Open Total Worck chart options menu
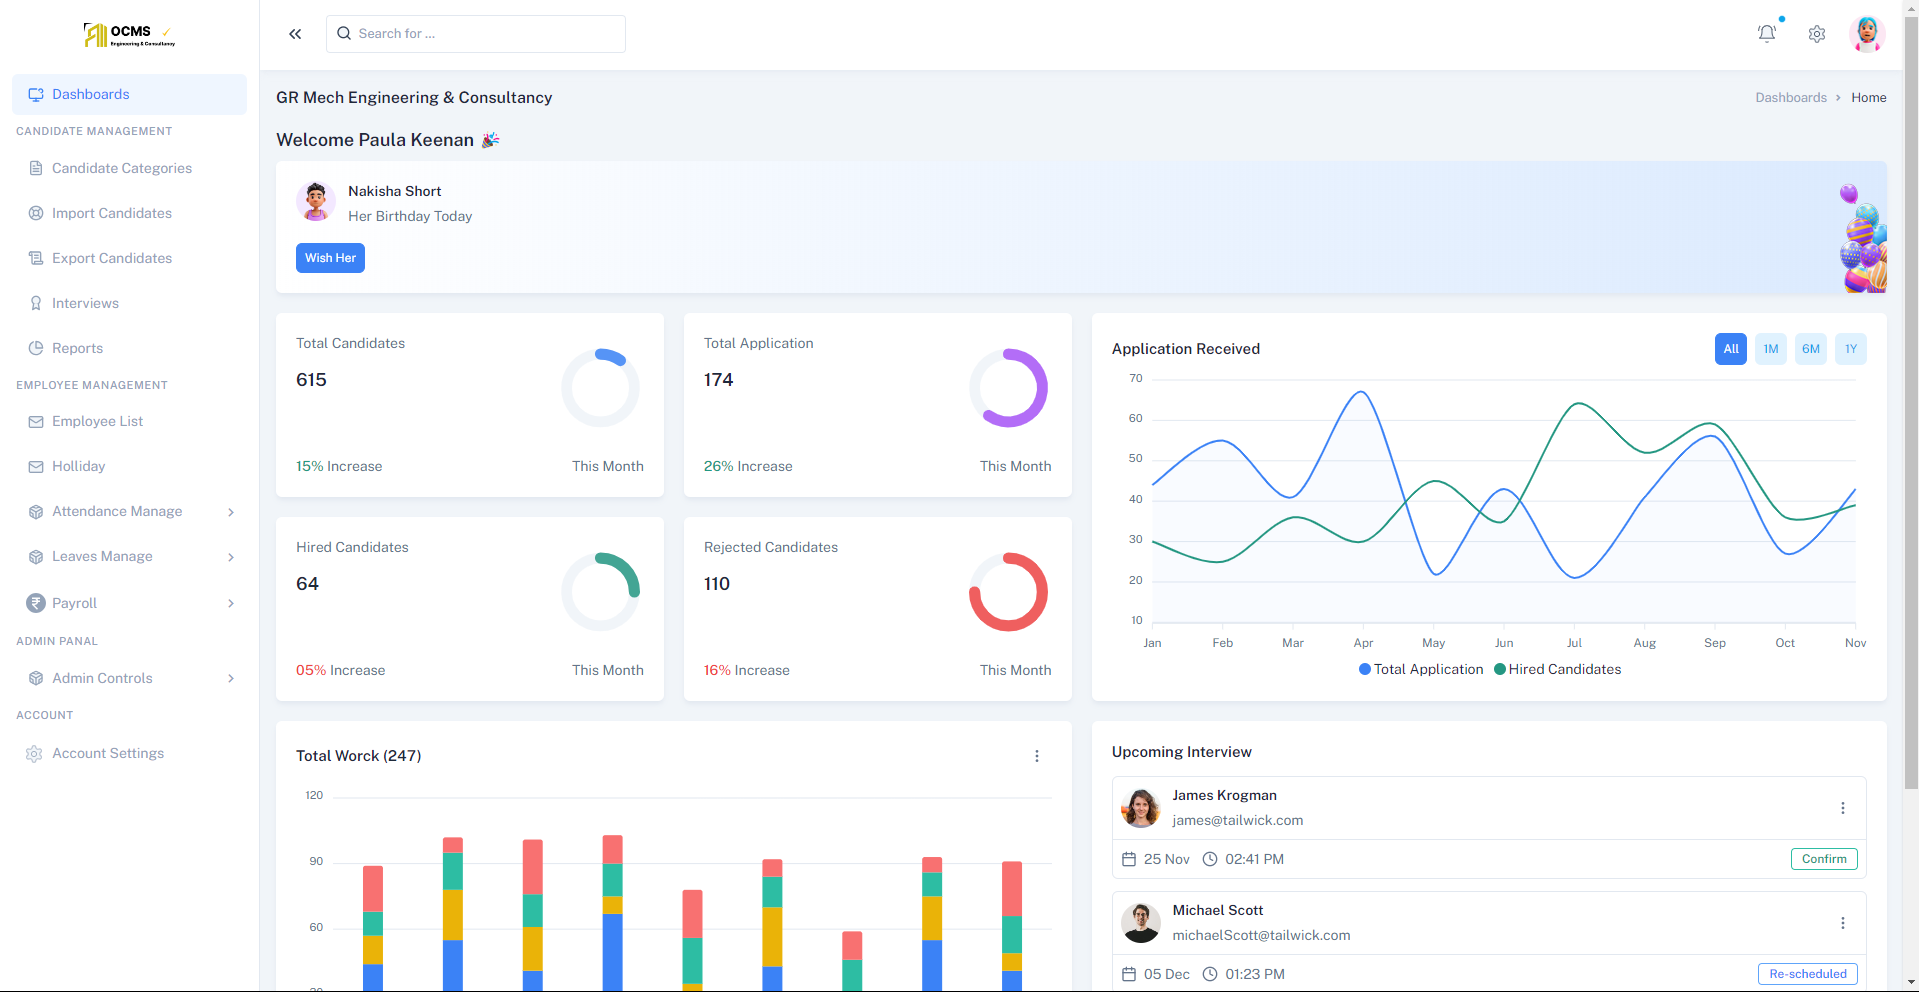The height and width of the screenshot is (992, 1919). 1037,756
